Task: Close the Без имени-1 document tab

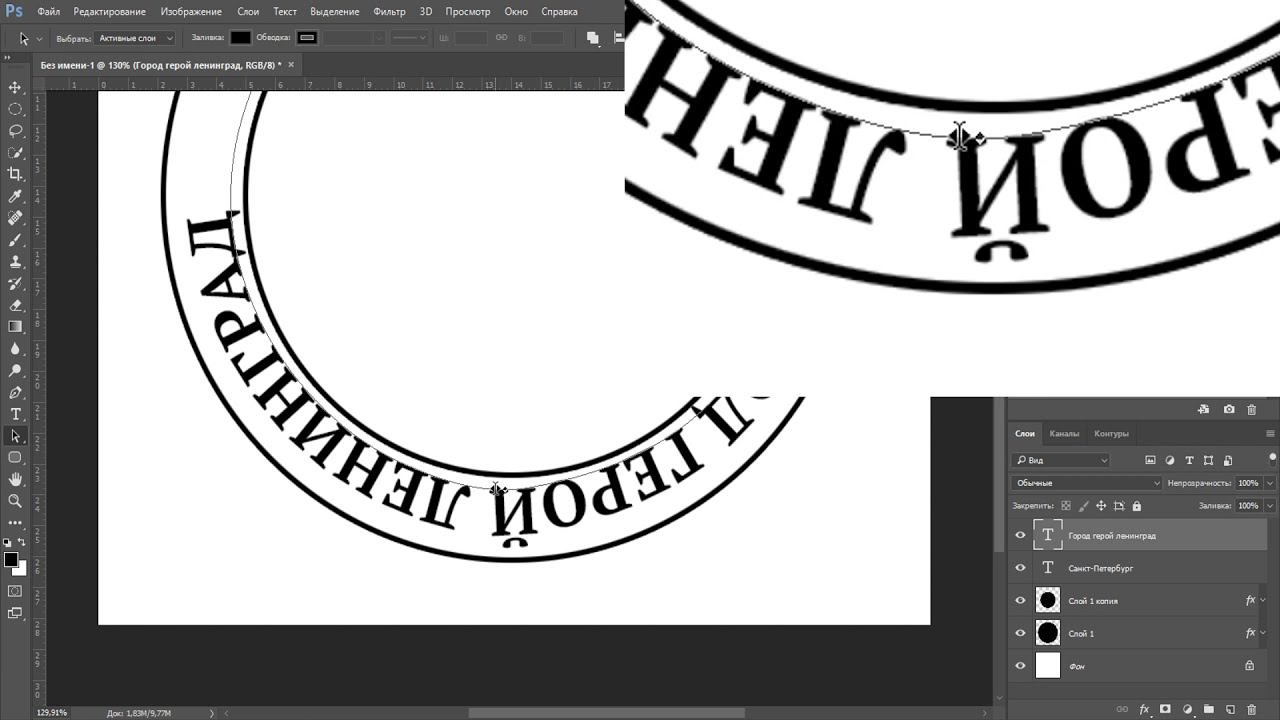Action: click(291, 65)
